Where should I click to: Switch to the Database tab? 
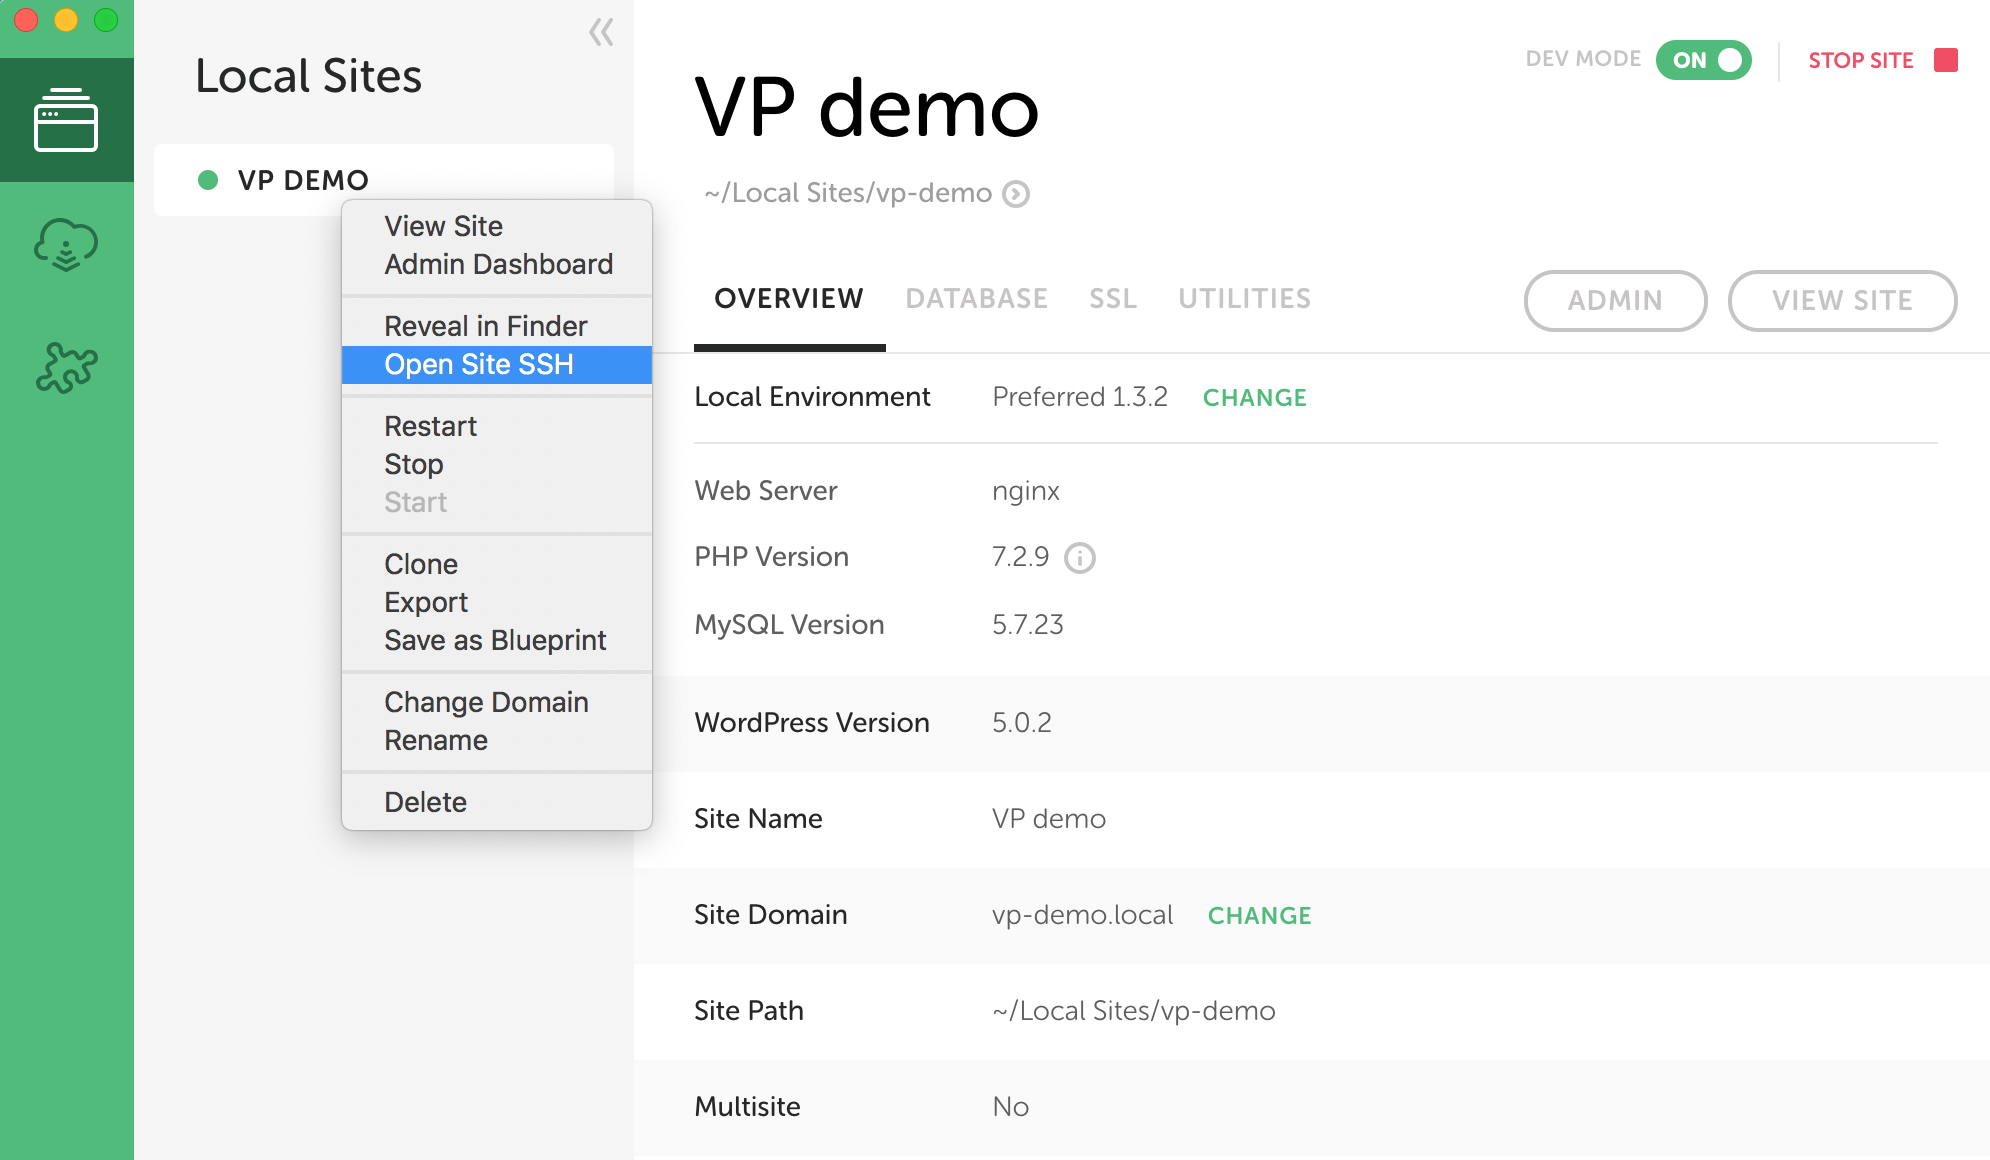[976, 299]
